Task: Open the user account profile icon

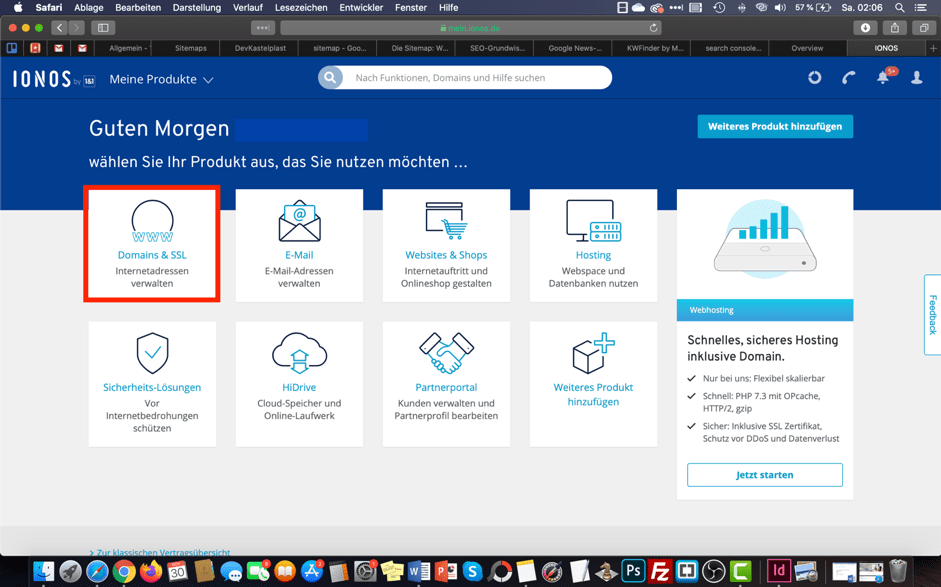Action: [x=917, y=78]
